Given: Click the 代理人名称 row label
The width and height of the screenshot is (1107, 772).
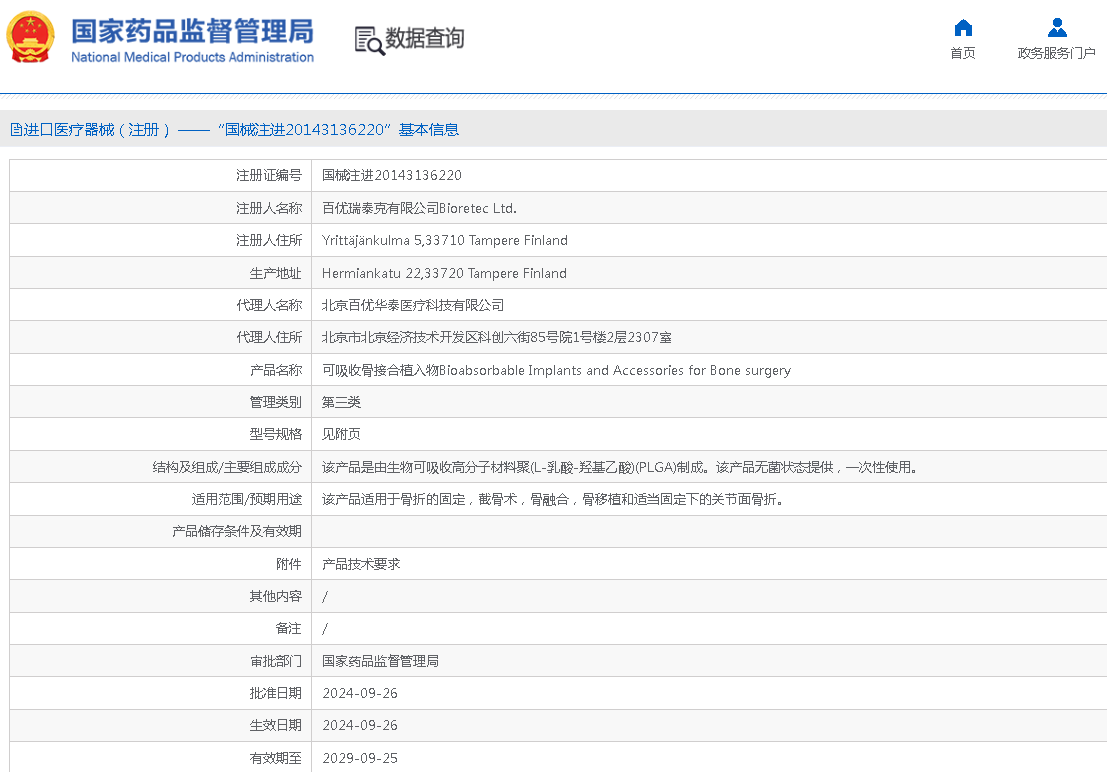Looking at the screenshot, I should point(269,305).
